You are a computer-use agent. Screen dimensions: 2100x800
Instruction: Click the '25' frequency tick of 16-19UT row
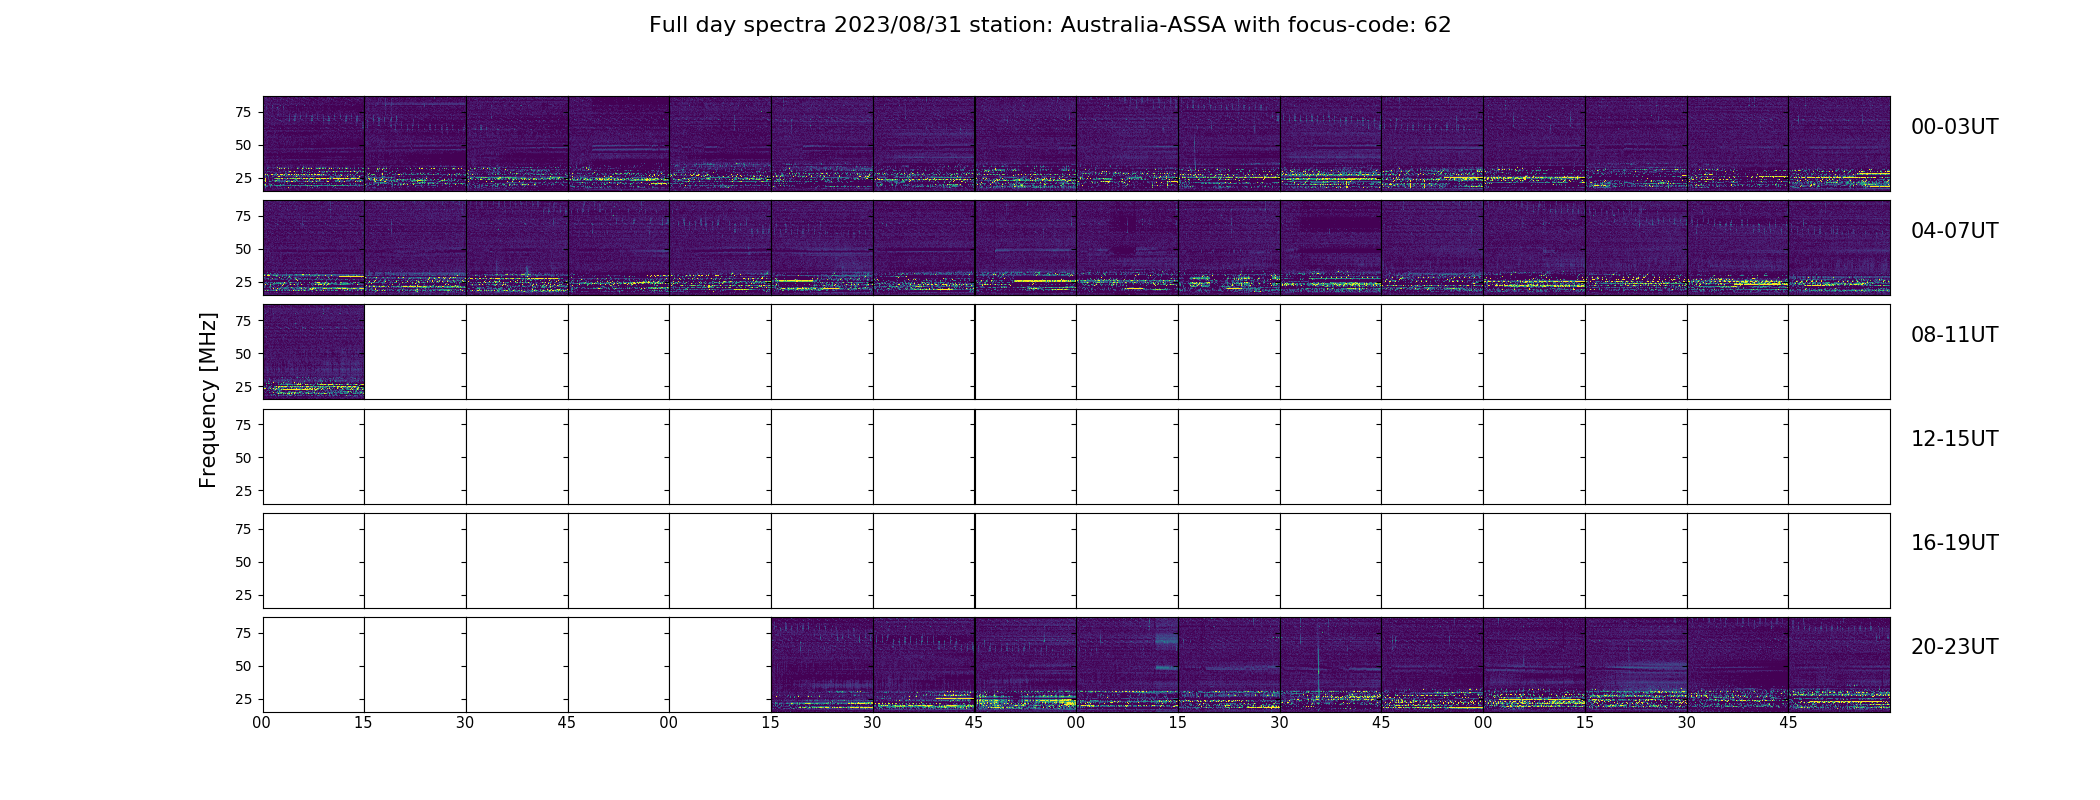click(x=242, y=595)
